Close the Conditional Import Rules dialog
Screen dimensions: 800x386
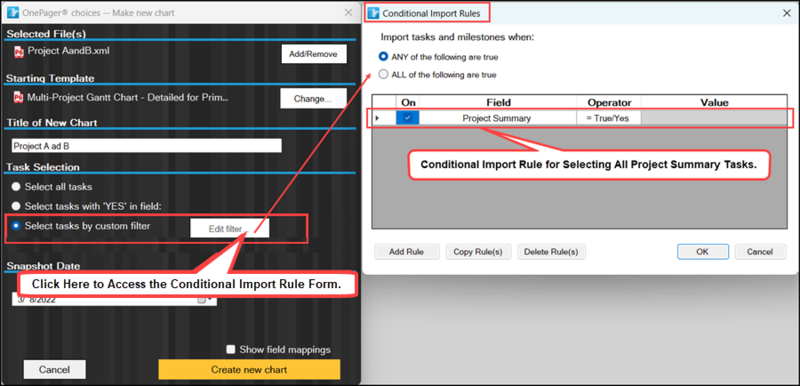(x=787, y=13)
